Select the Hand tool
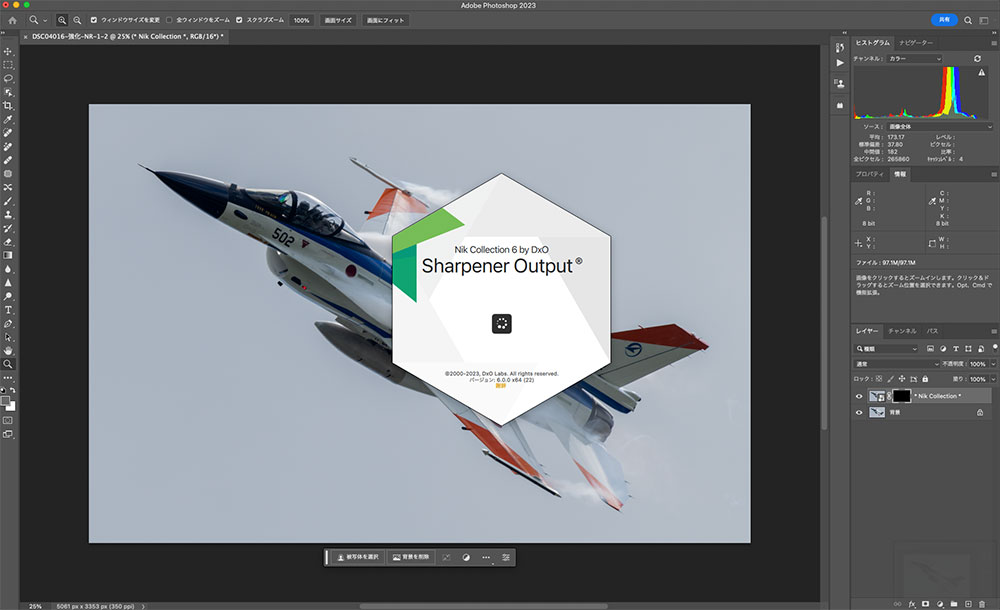This screenshot has height=610, width=1000. (x=8, y=350)
